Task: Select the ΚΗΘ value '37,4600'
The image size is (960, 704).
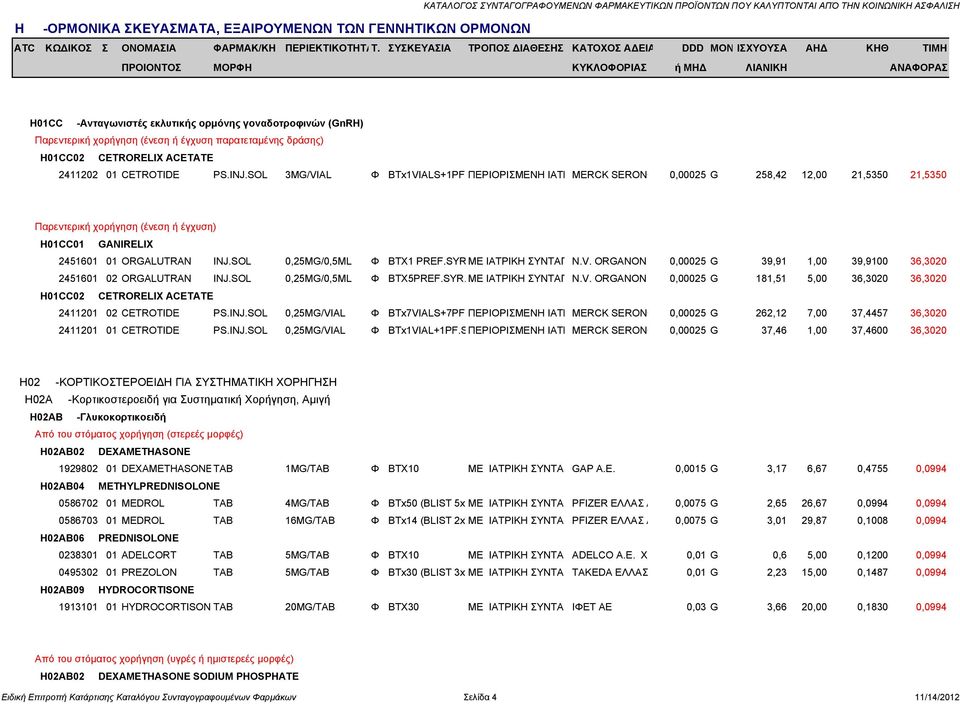Action: coord(869,330)
